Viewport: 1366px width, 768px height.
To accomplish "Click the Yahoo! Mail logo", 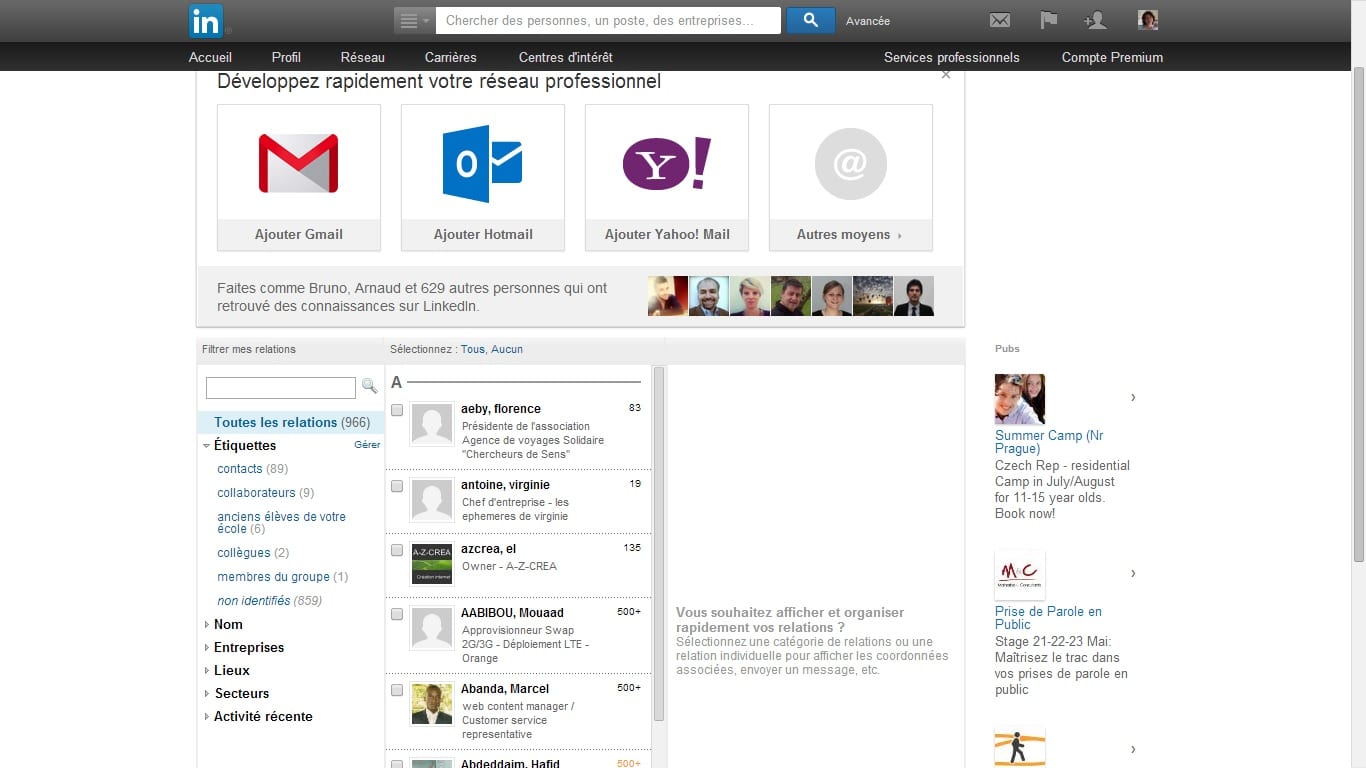I will pos(667,163).
